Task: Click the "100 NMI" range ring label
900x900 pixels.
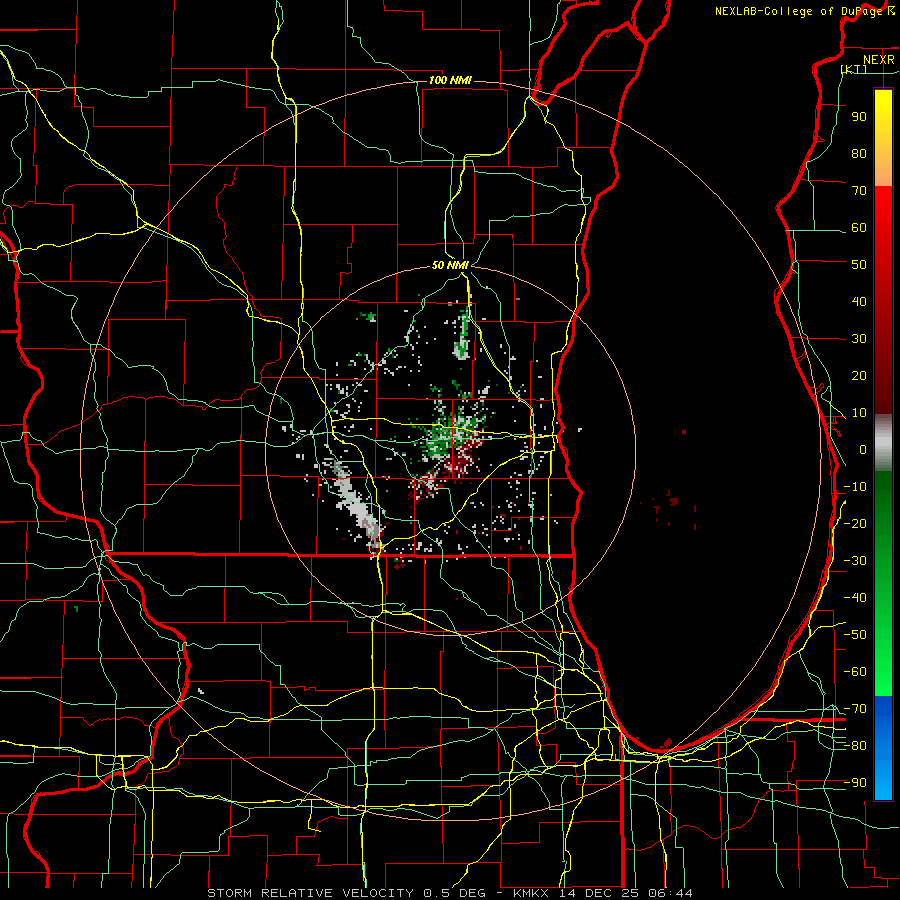Action: click(450, 80)
